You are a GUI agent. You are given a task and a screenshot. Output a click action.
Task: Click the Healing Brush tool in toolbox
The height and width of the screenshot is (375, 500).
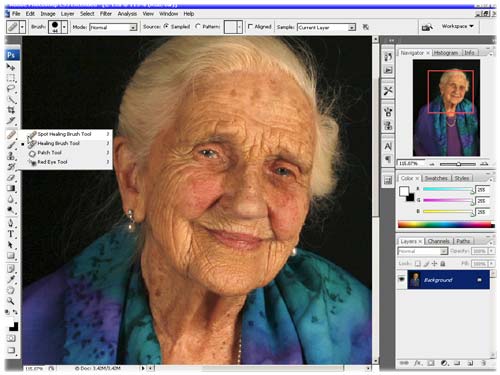pyautogui.click(x=11, y=134)
